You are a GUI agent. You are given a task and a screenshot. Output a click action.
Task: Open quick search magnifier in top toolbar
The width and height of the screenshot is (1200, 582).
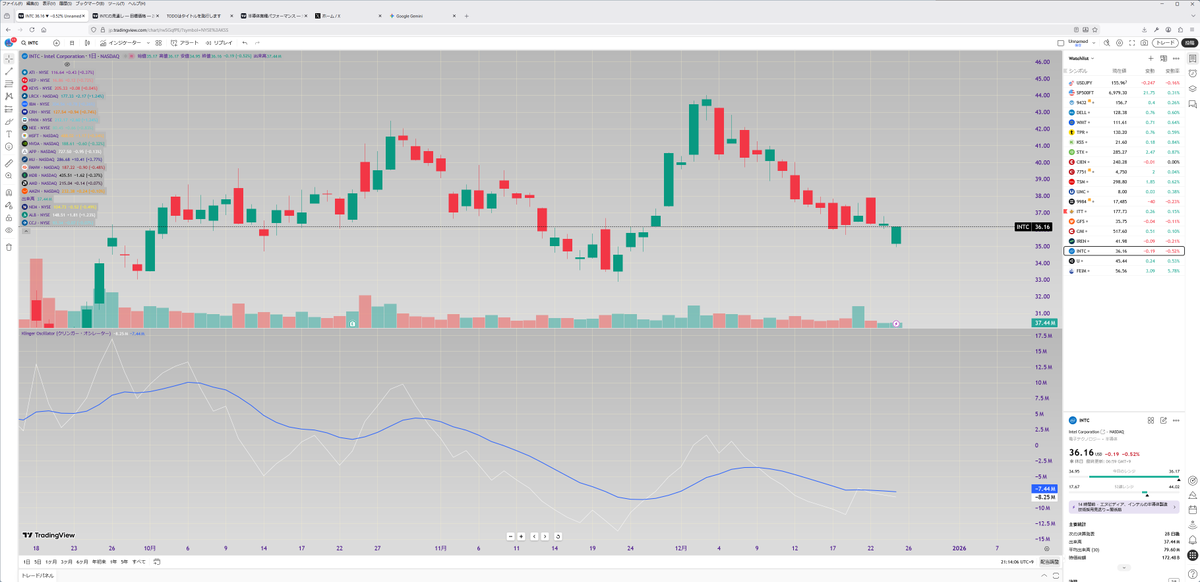[x=1107, y=43]
